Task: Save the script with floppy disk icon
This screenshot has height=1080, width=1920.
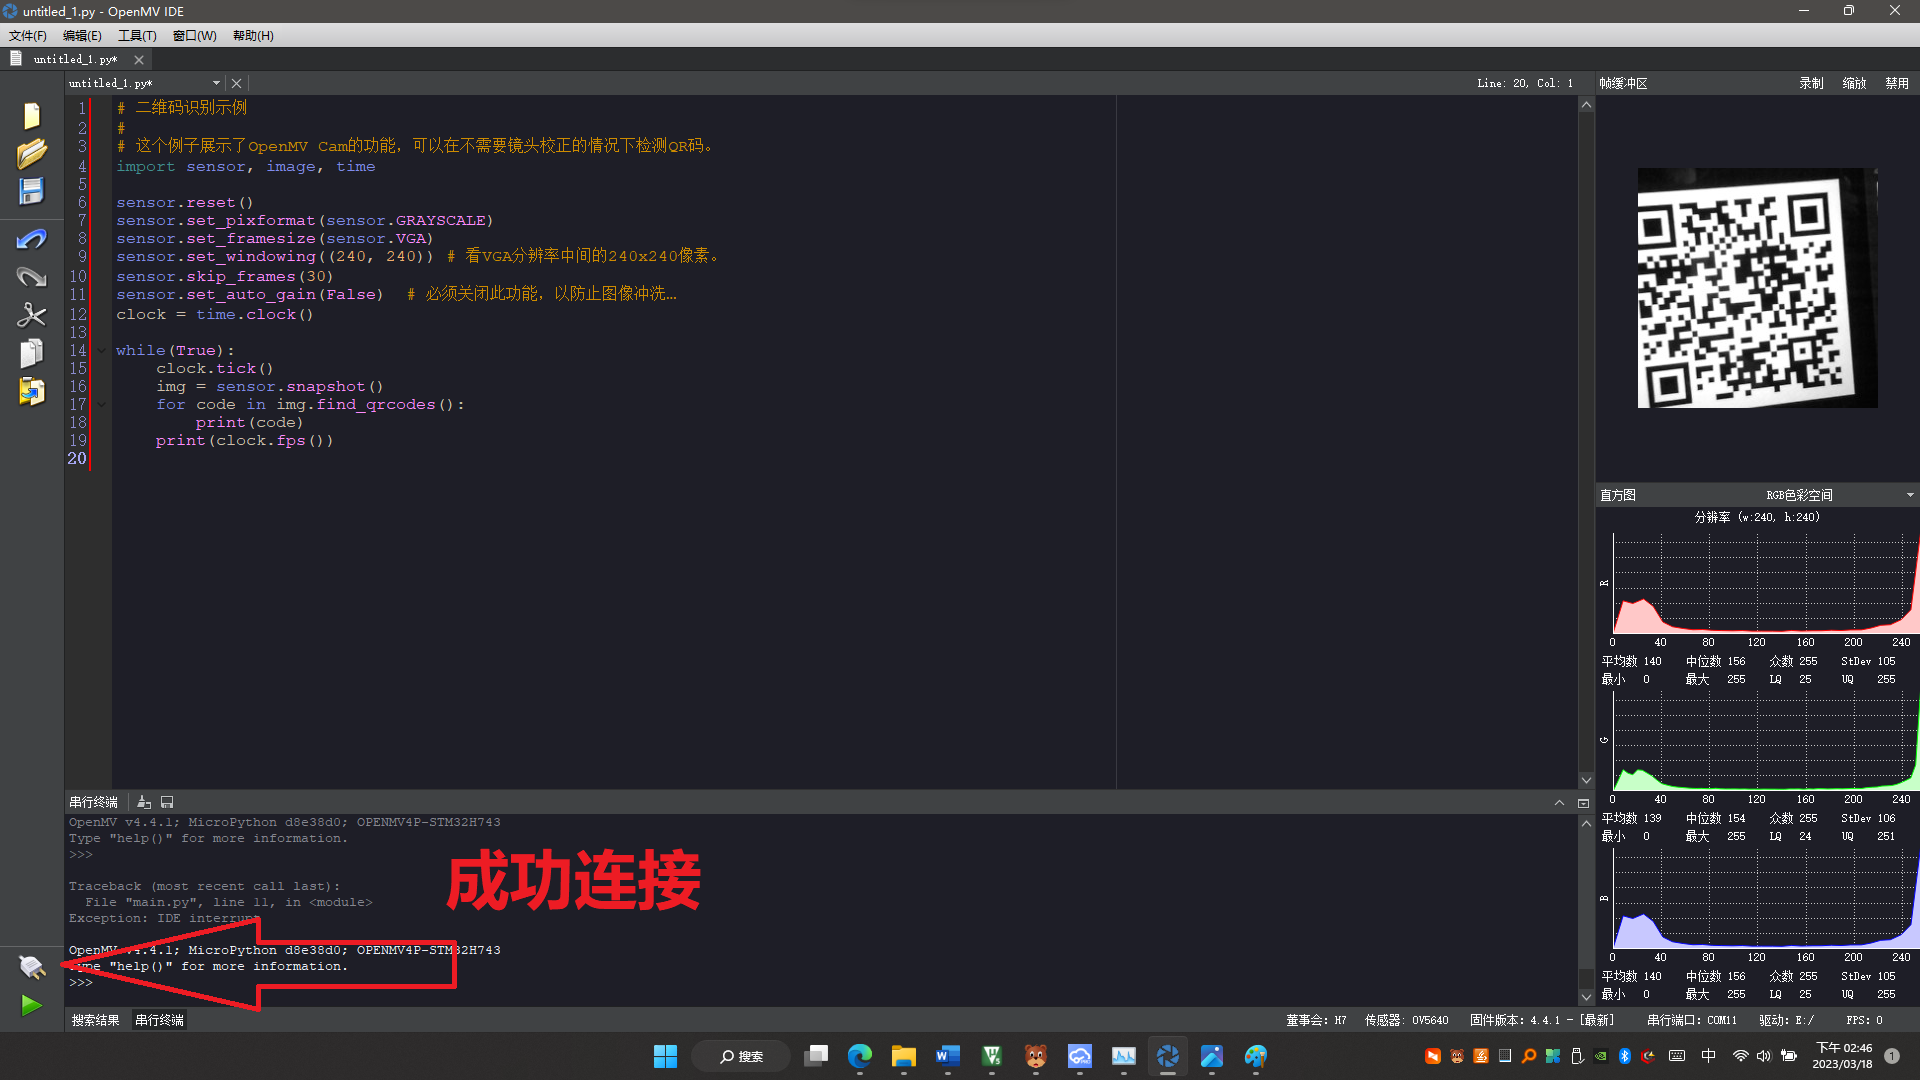Action: click(31, 192)
